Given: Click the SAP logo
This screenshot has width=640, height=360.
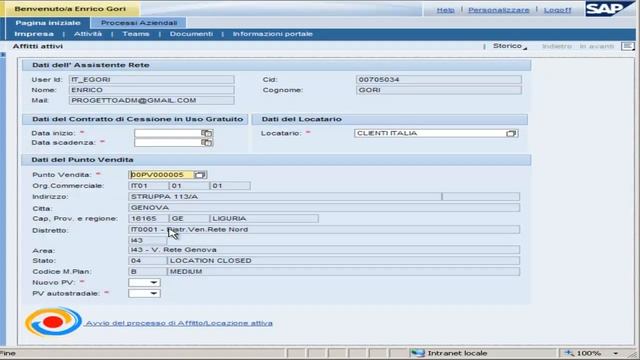Looking at the screenshot, I should [x=610, y=8].
